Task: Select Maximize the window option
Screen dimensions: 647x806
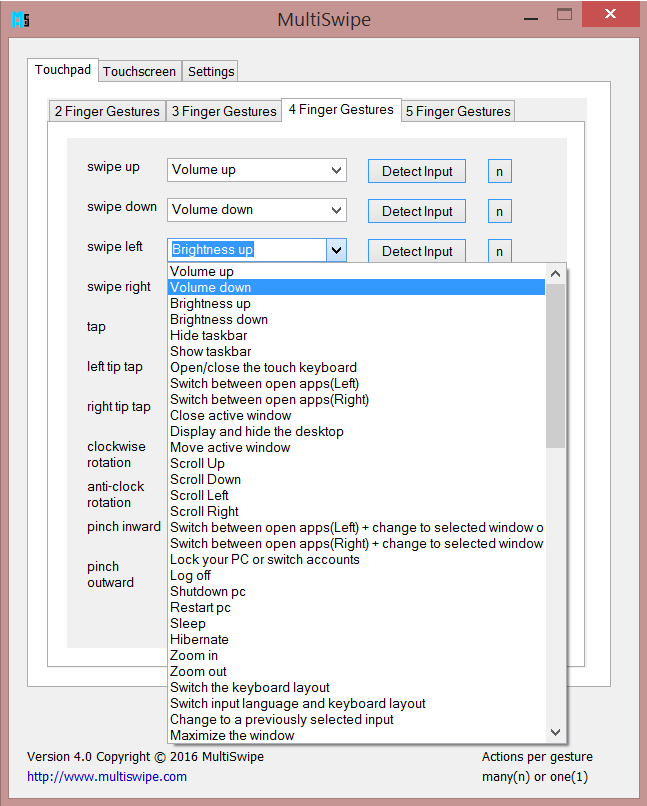Action: [x=232, y=736]
